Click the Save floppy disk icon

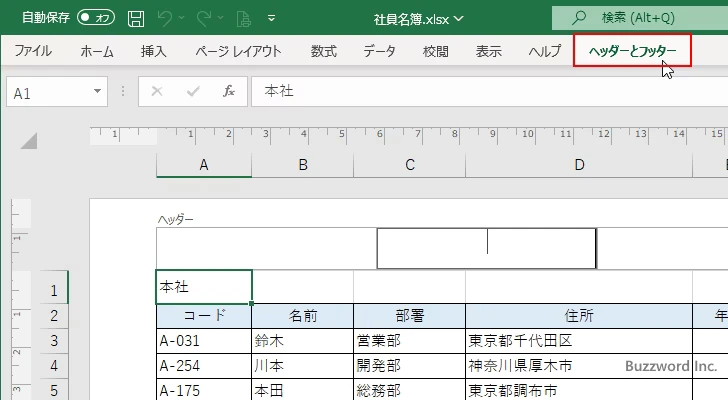click(136, 19)
